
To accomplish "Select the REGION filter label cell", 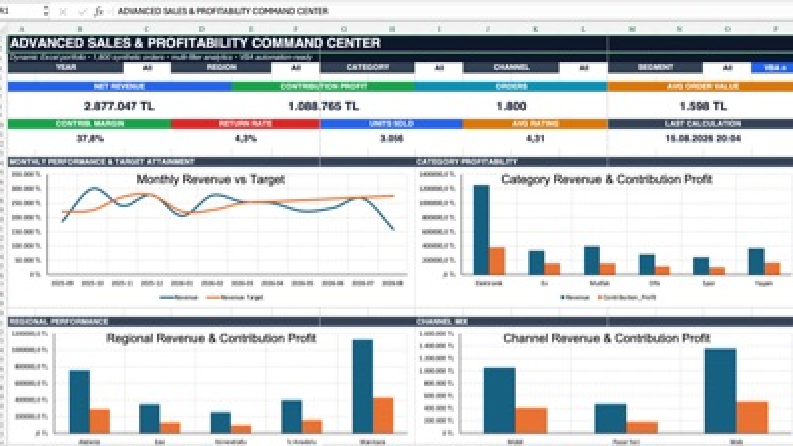I will pyautogui.click(x=221, y=68).
